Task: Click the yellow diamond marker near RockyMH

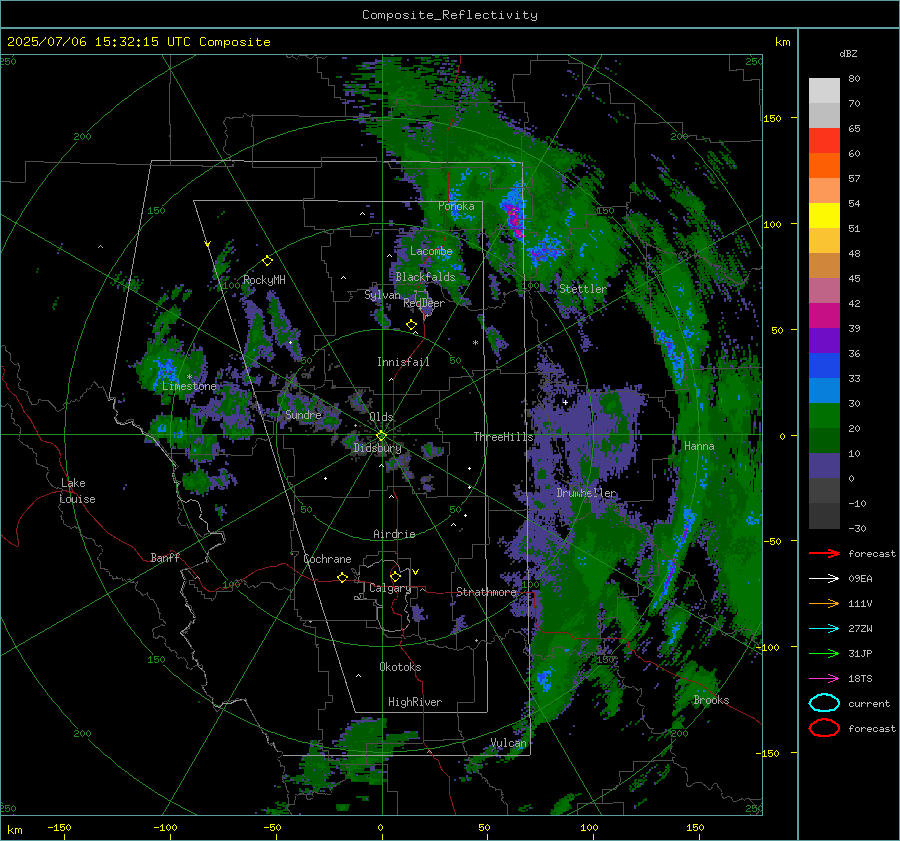Action: (x=267, y=261)
